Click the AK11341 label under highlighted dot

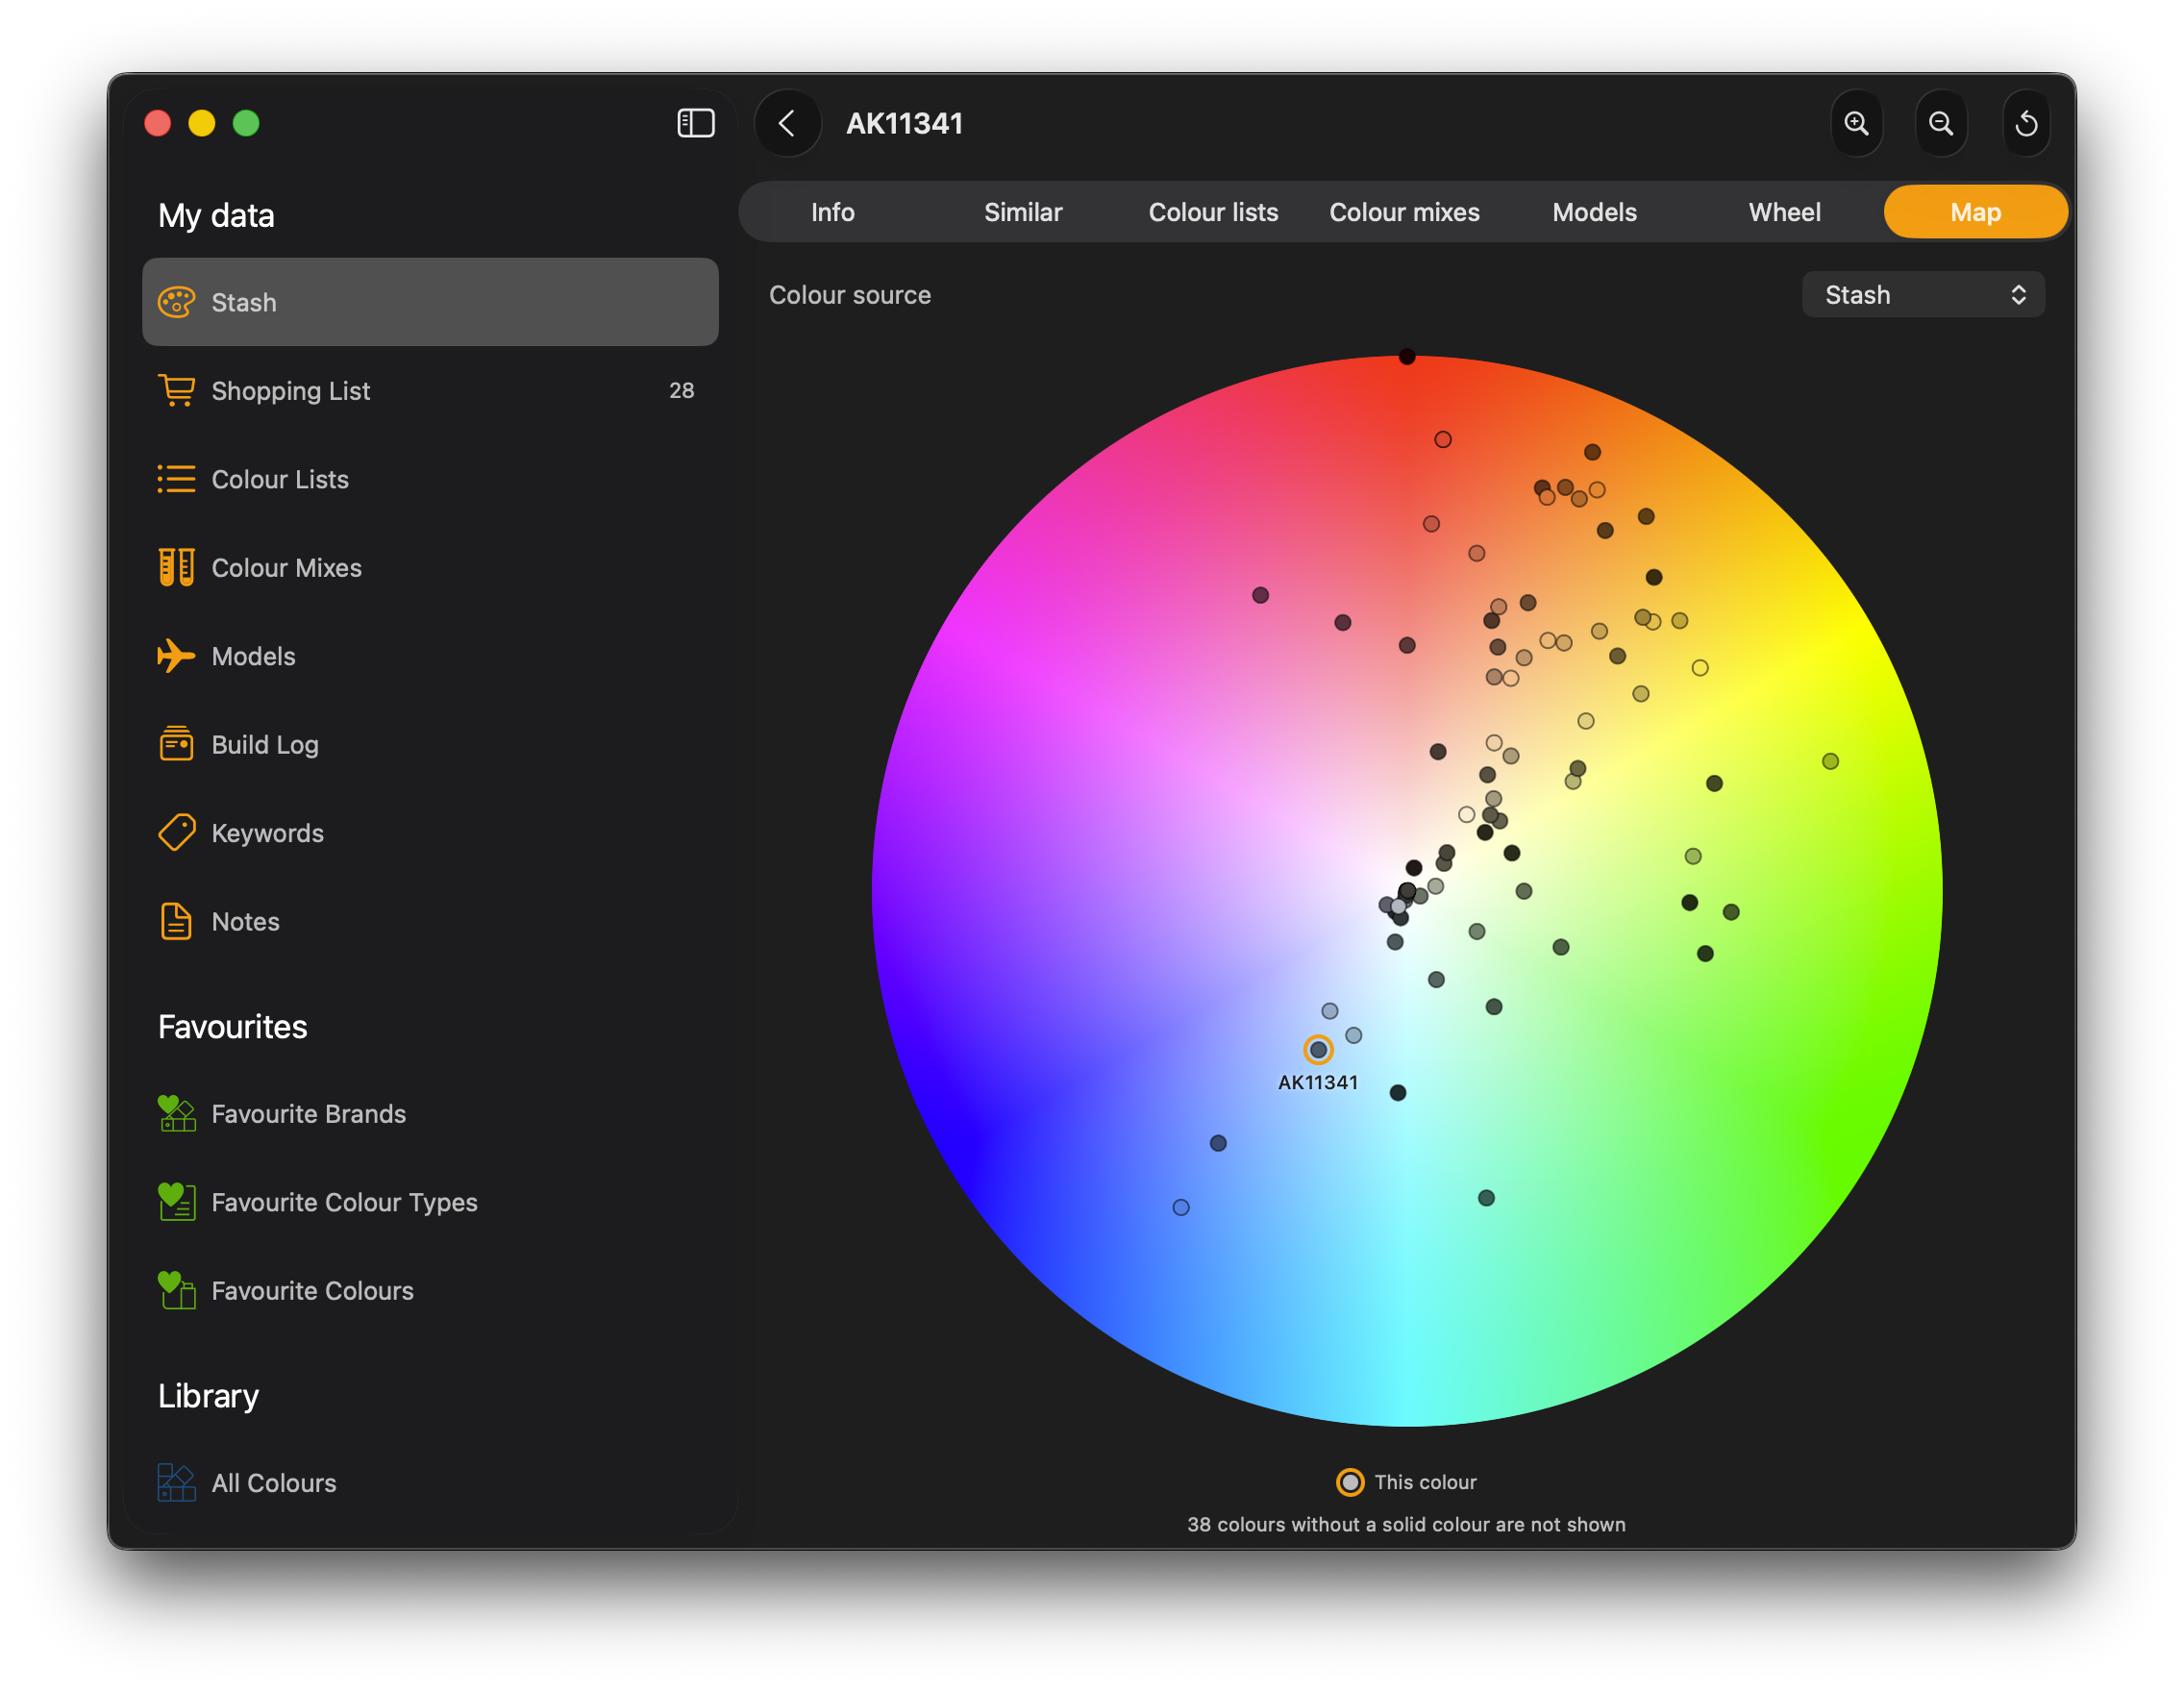(1318, 1082)
